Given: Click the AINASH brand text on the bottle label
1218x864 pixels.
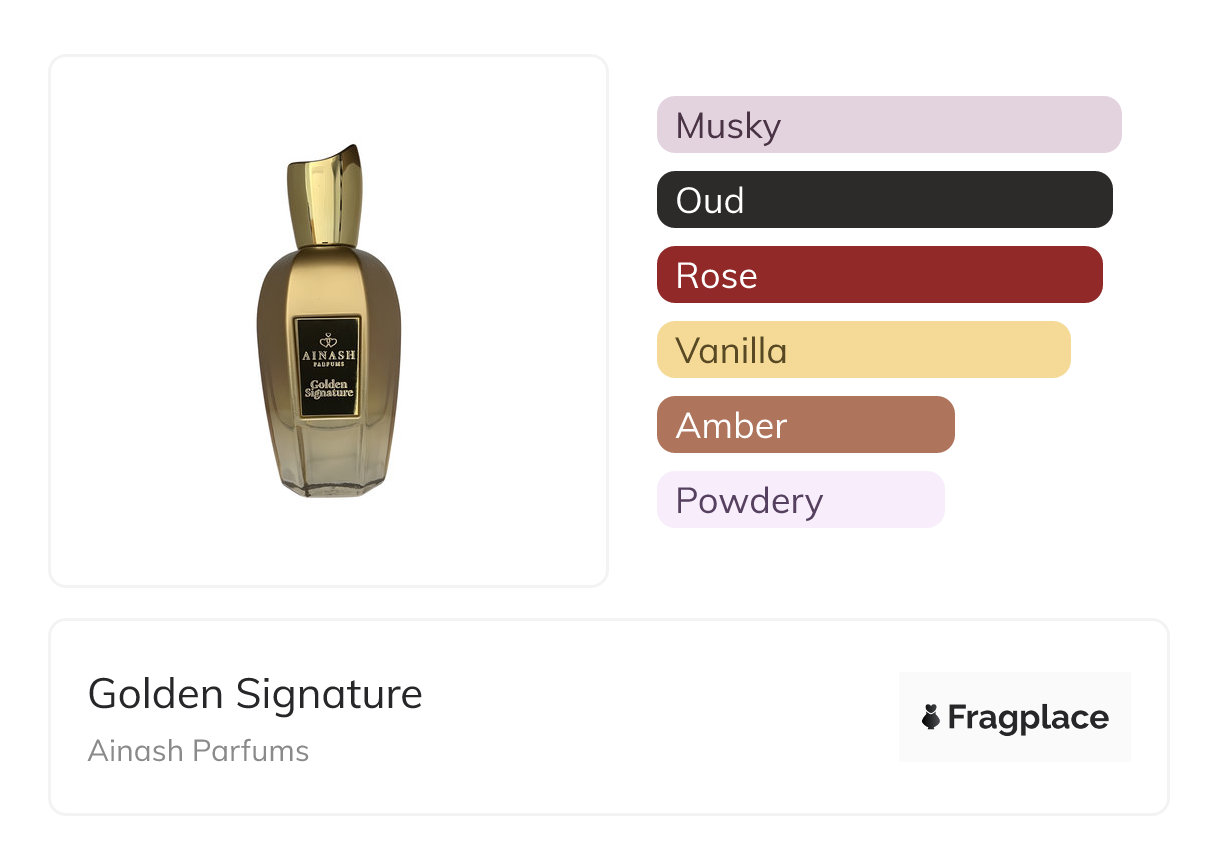Looking at the screenshot, I should pos(327,355).
